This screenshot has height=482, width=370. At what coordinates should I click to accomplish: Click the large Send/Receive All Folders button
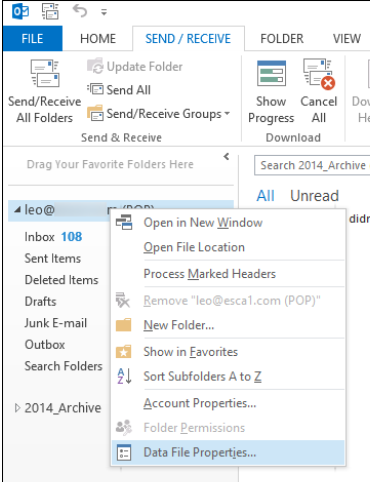44,92
